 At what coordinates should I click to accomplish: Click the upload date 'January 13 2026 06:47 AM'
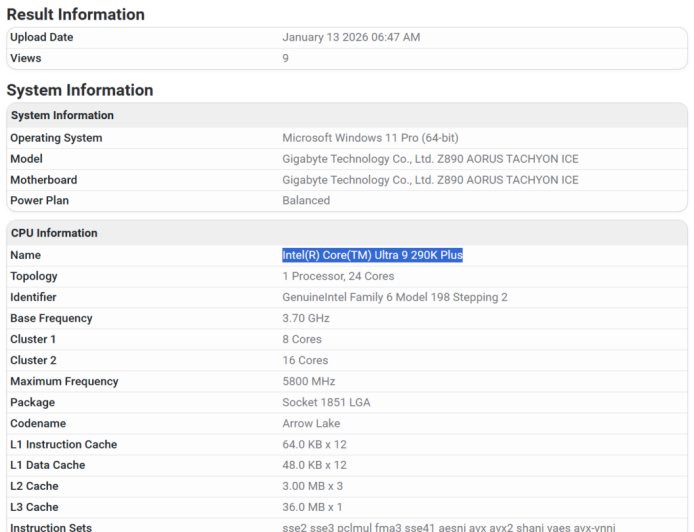click(351, 37)
